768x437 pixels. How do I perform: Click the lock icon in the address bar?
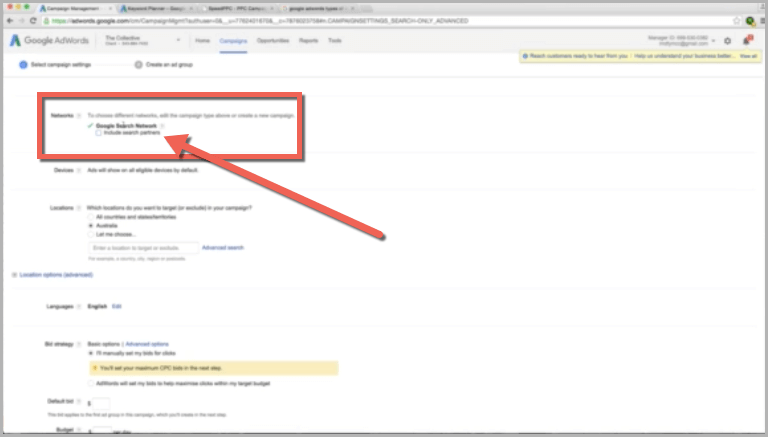click(x=46, y=21)
